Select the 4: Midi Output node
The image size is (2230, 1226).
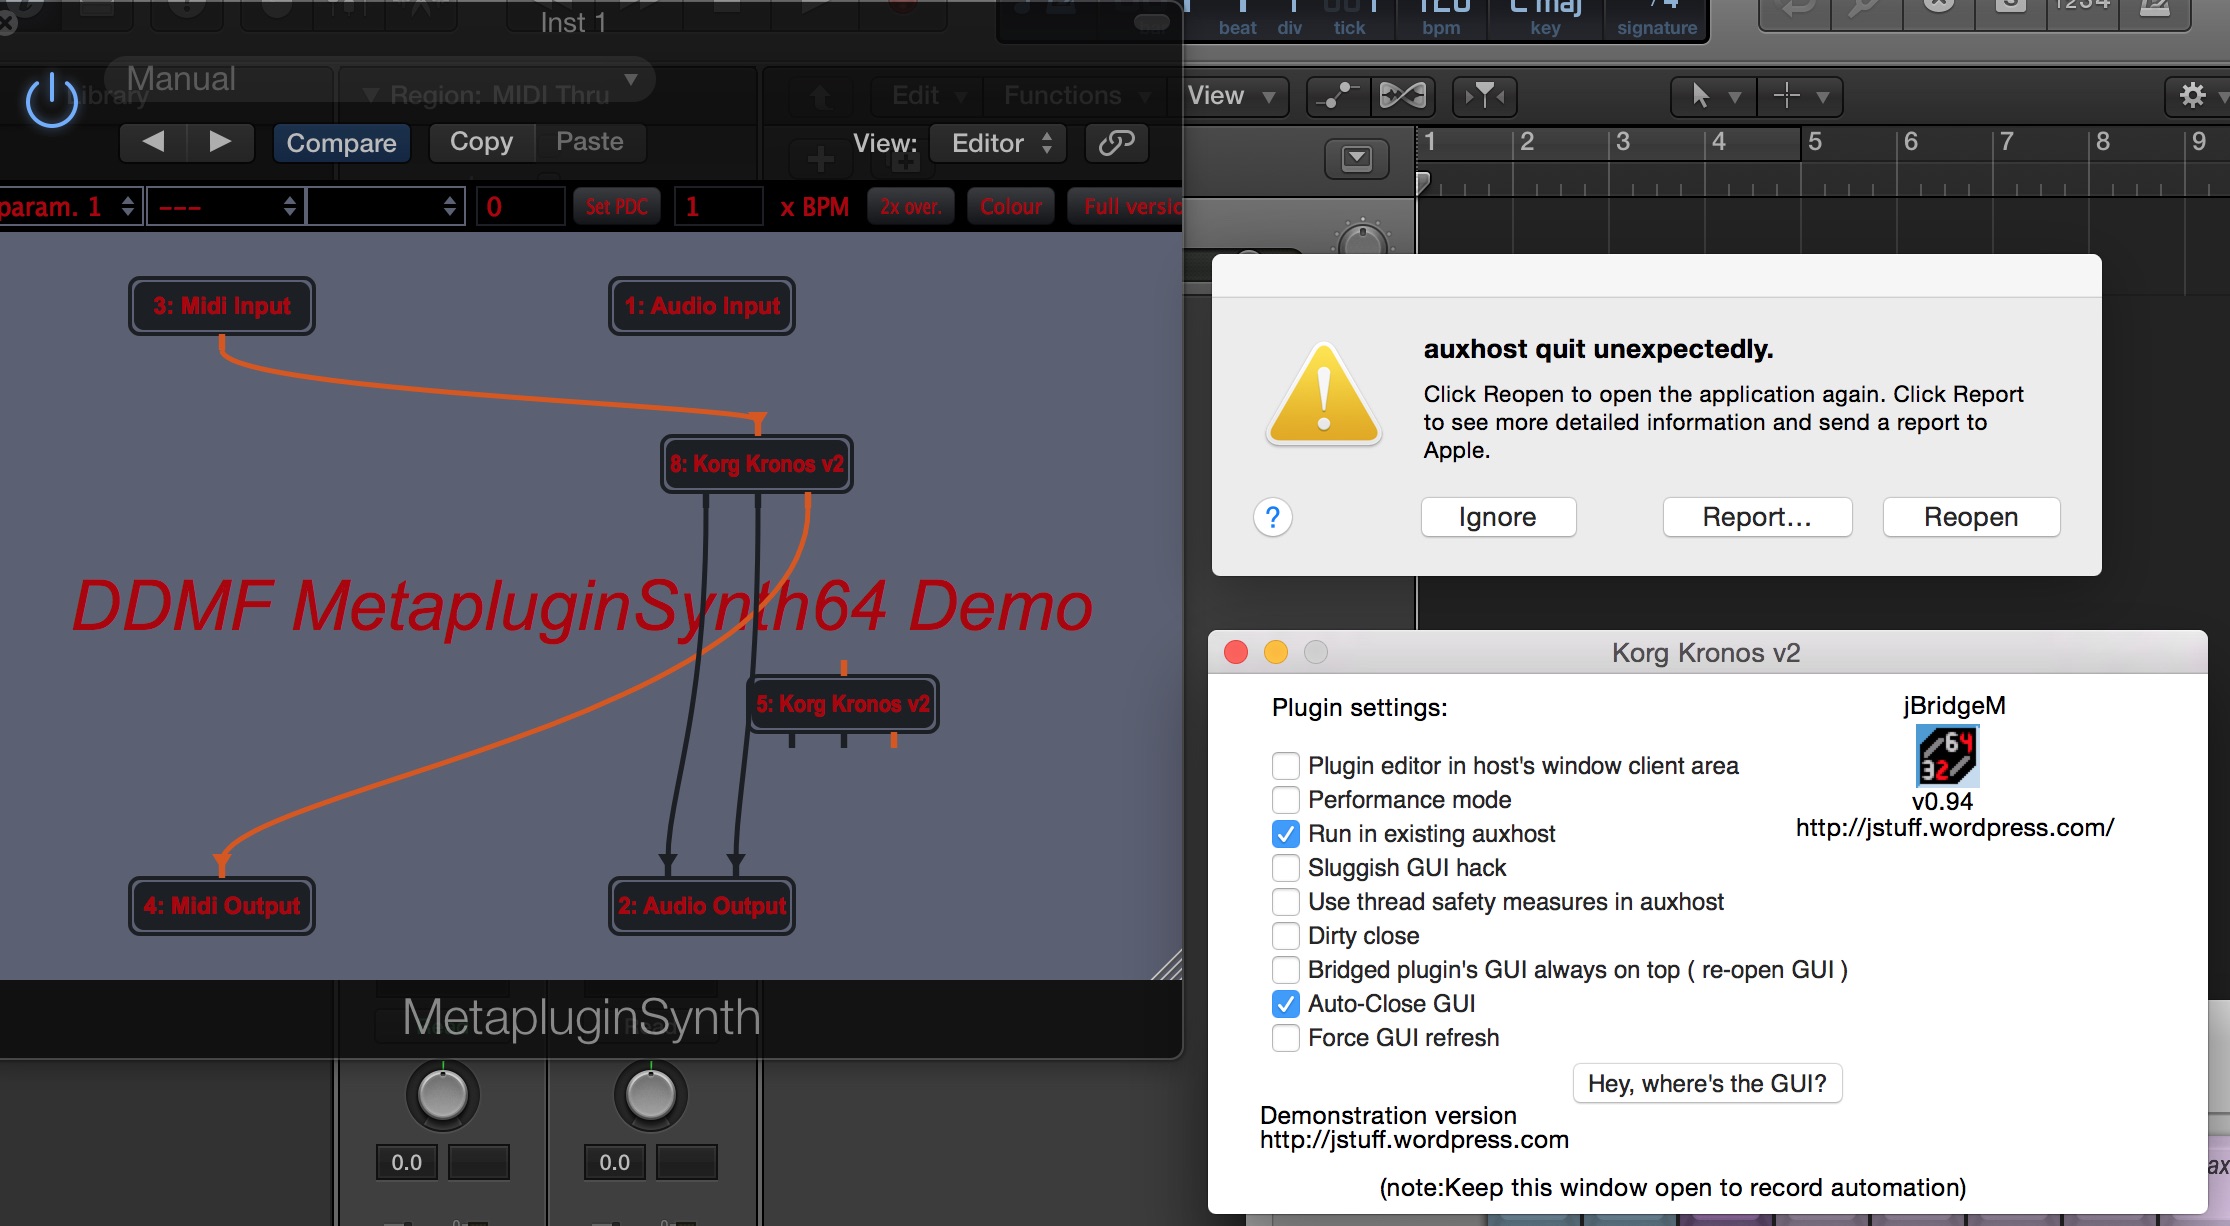tap(222, 906)
